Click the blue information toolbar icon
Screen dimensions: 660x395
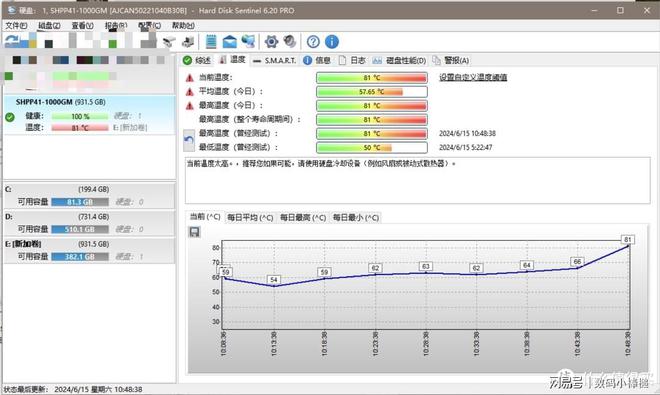332,41
